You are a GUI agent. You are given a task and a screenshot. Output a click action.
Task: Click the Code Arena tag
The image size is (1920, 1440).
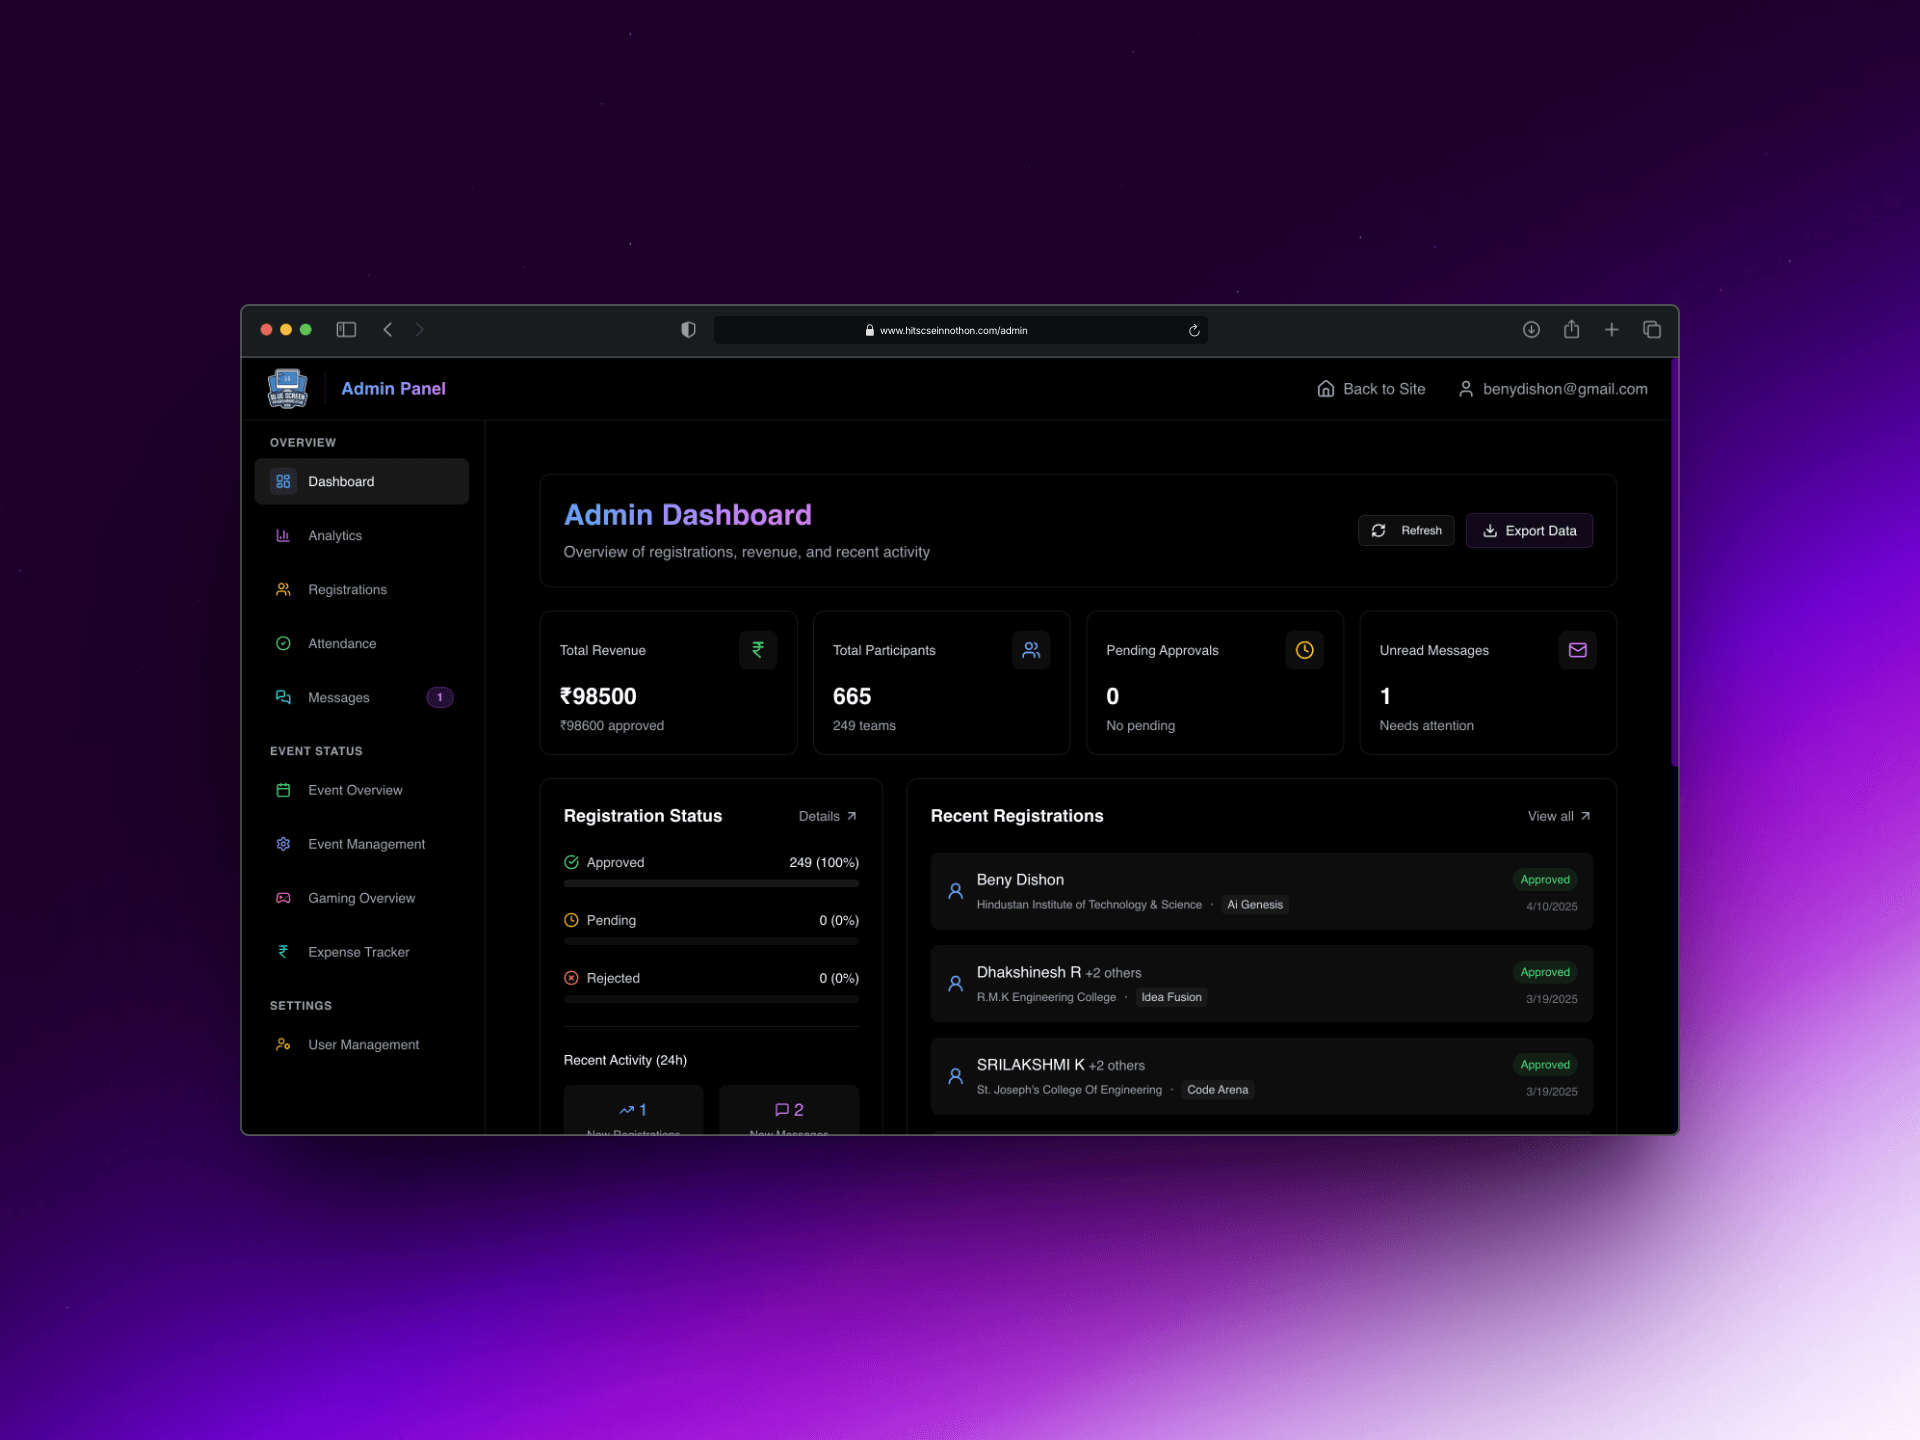[1217, 1090]
